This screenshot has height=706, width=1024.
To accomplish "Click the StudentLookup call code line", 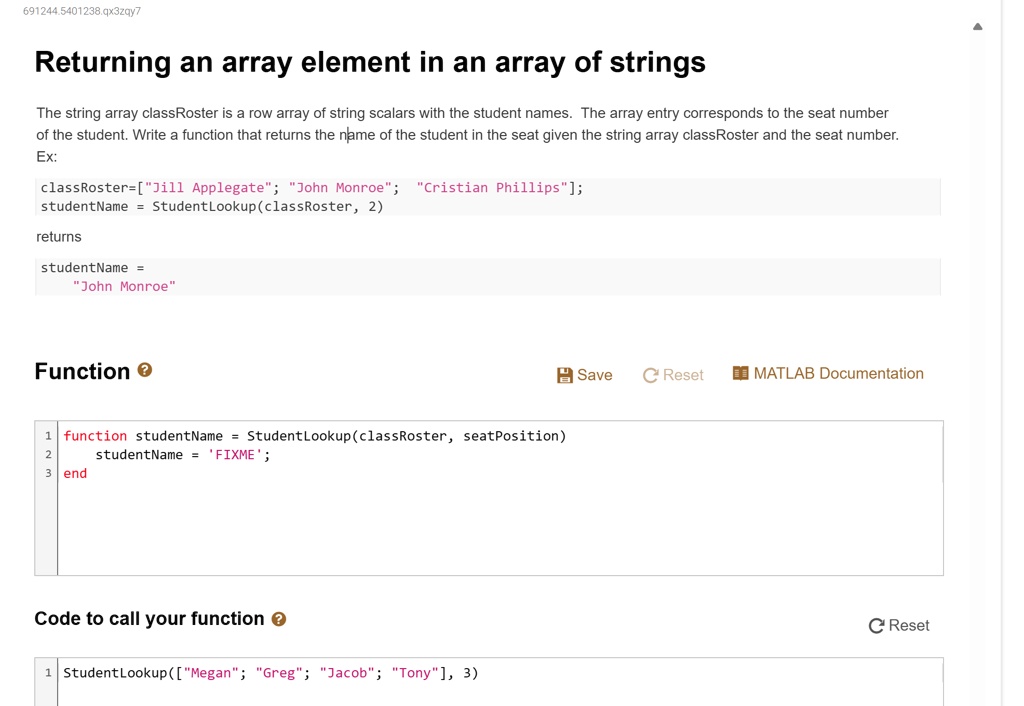I will 270,672.
